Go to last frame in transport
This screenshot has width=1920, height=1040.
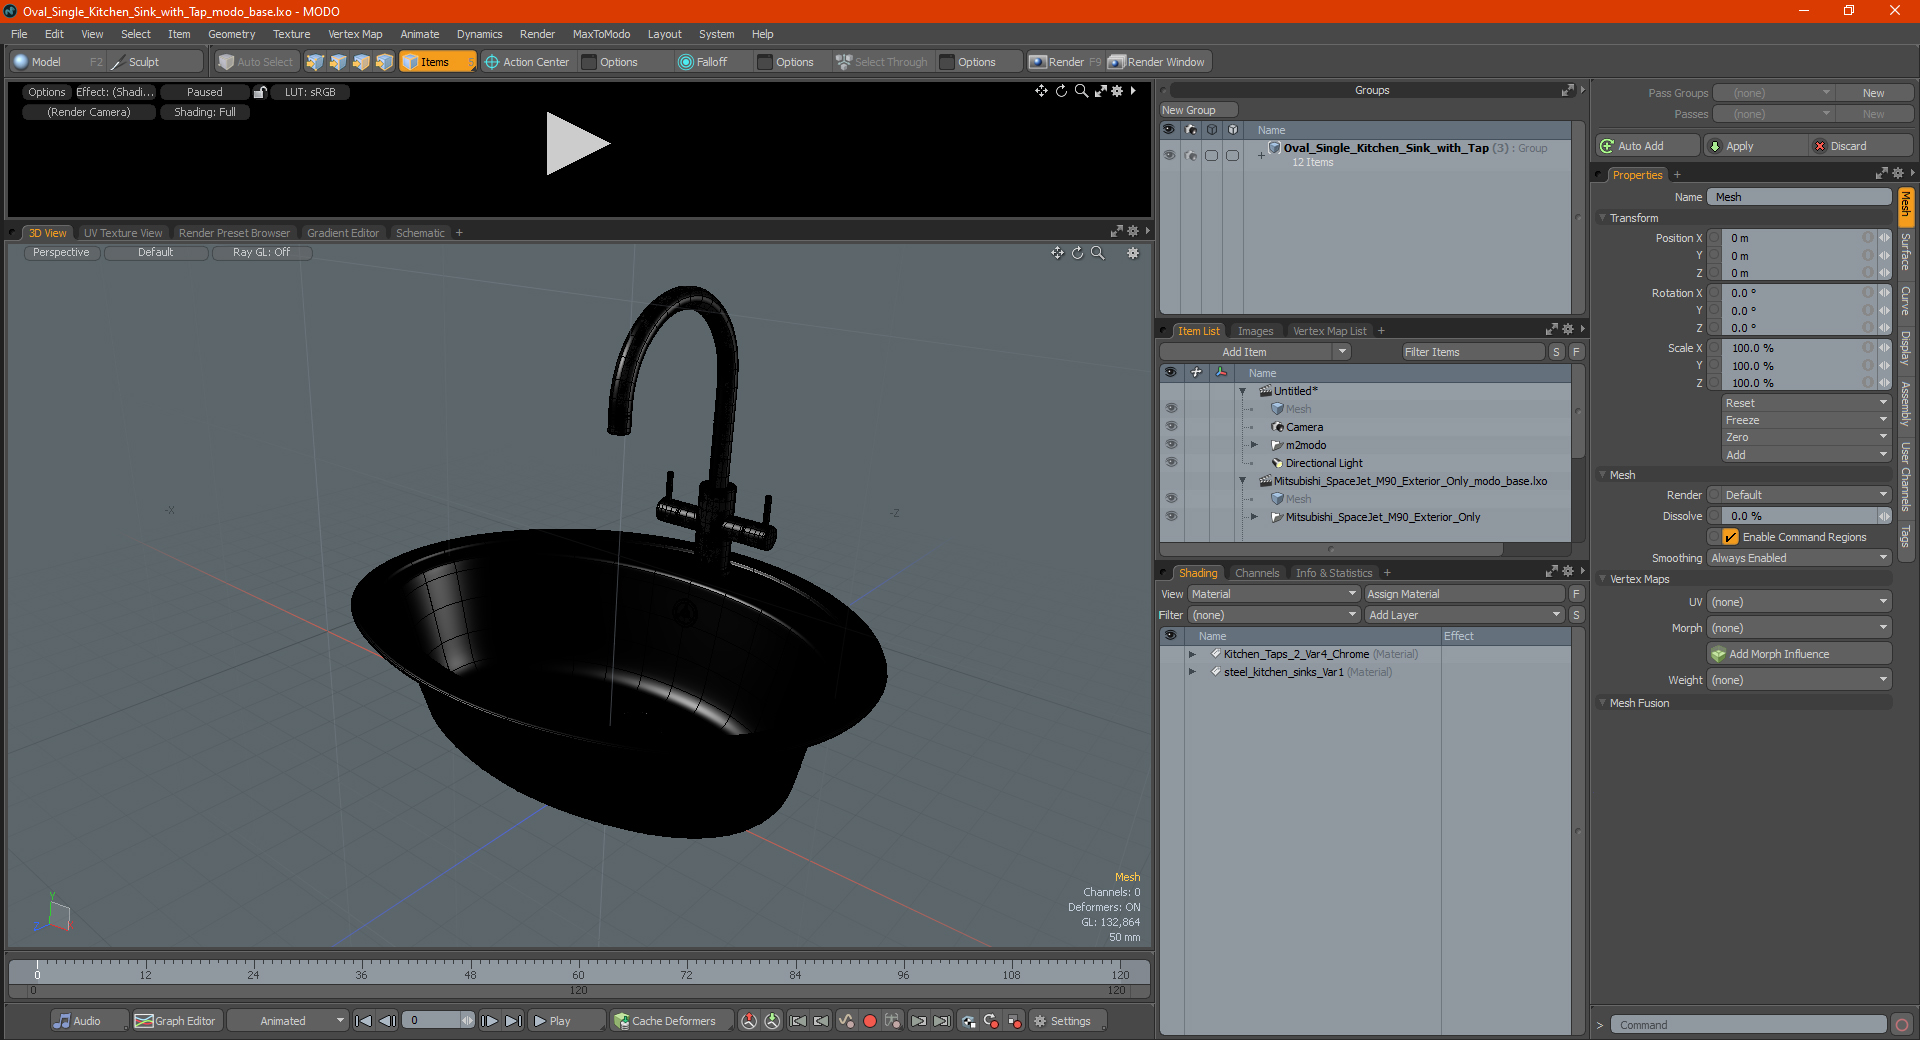[513, 1021]
